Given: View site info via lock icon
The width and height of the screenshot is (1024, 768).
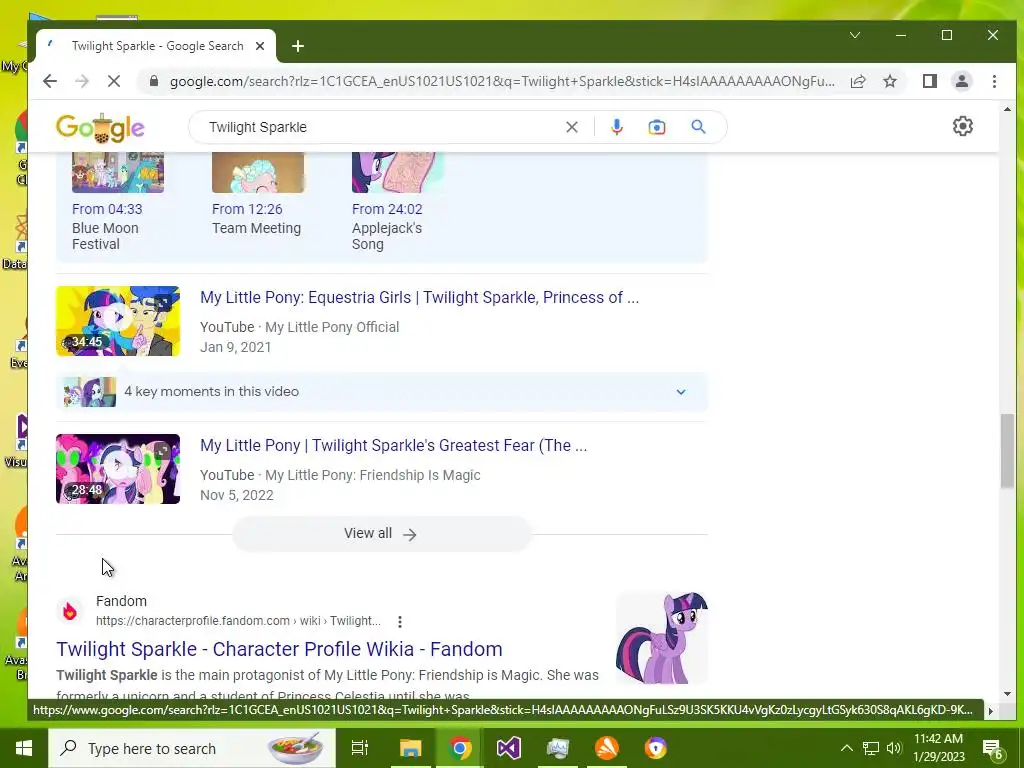Looking at the screenshot, I should 153,81.
